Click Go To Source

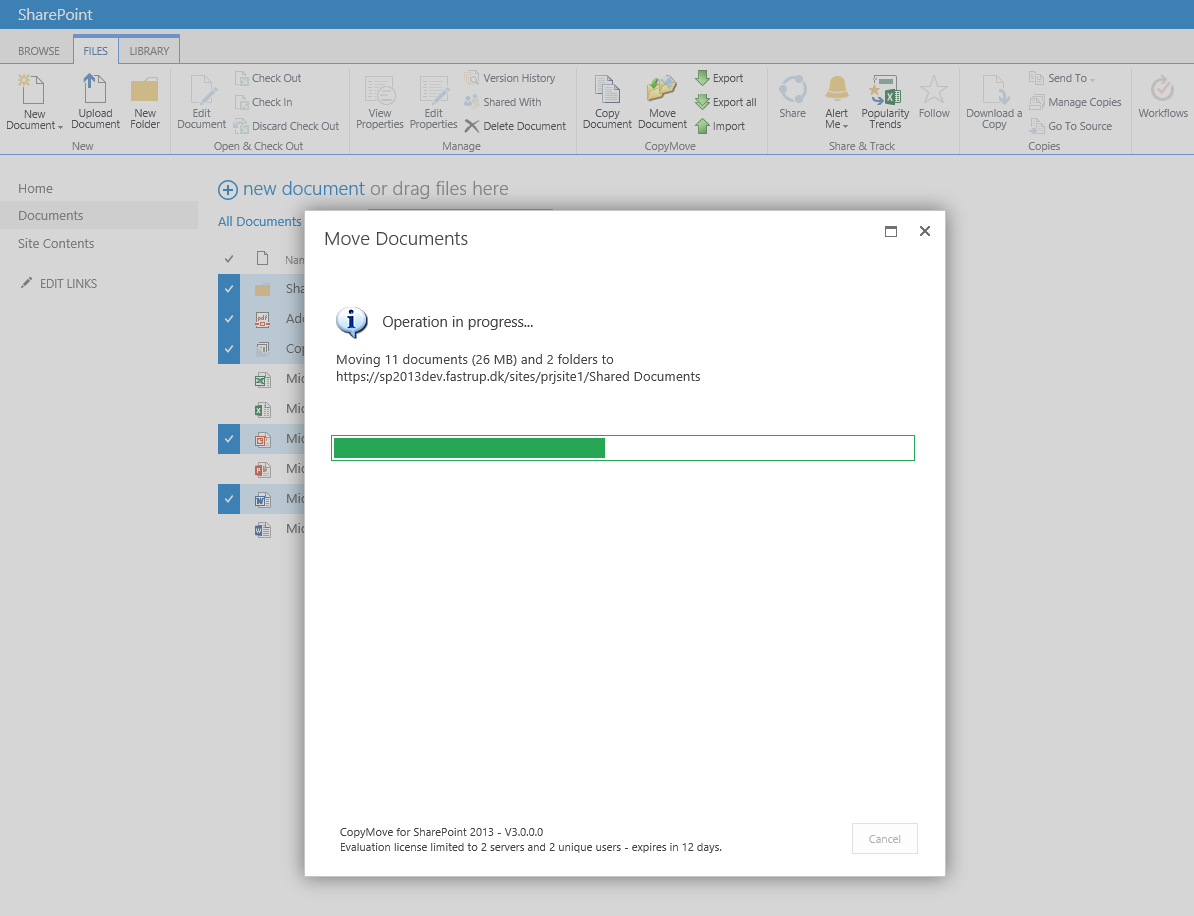[x=1071, y=126]
